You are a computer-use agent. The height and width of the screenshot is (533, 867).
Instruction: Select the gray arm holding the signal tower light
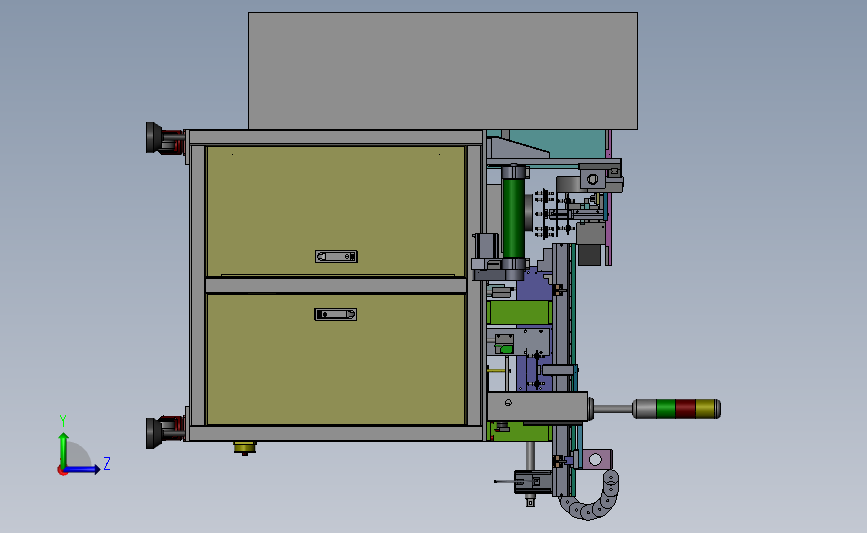pos(537,407)
